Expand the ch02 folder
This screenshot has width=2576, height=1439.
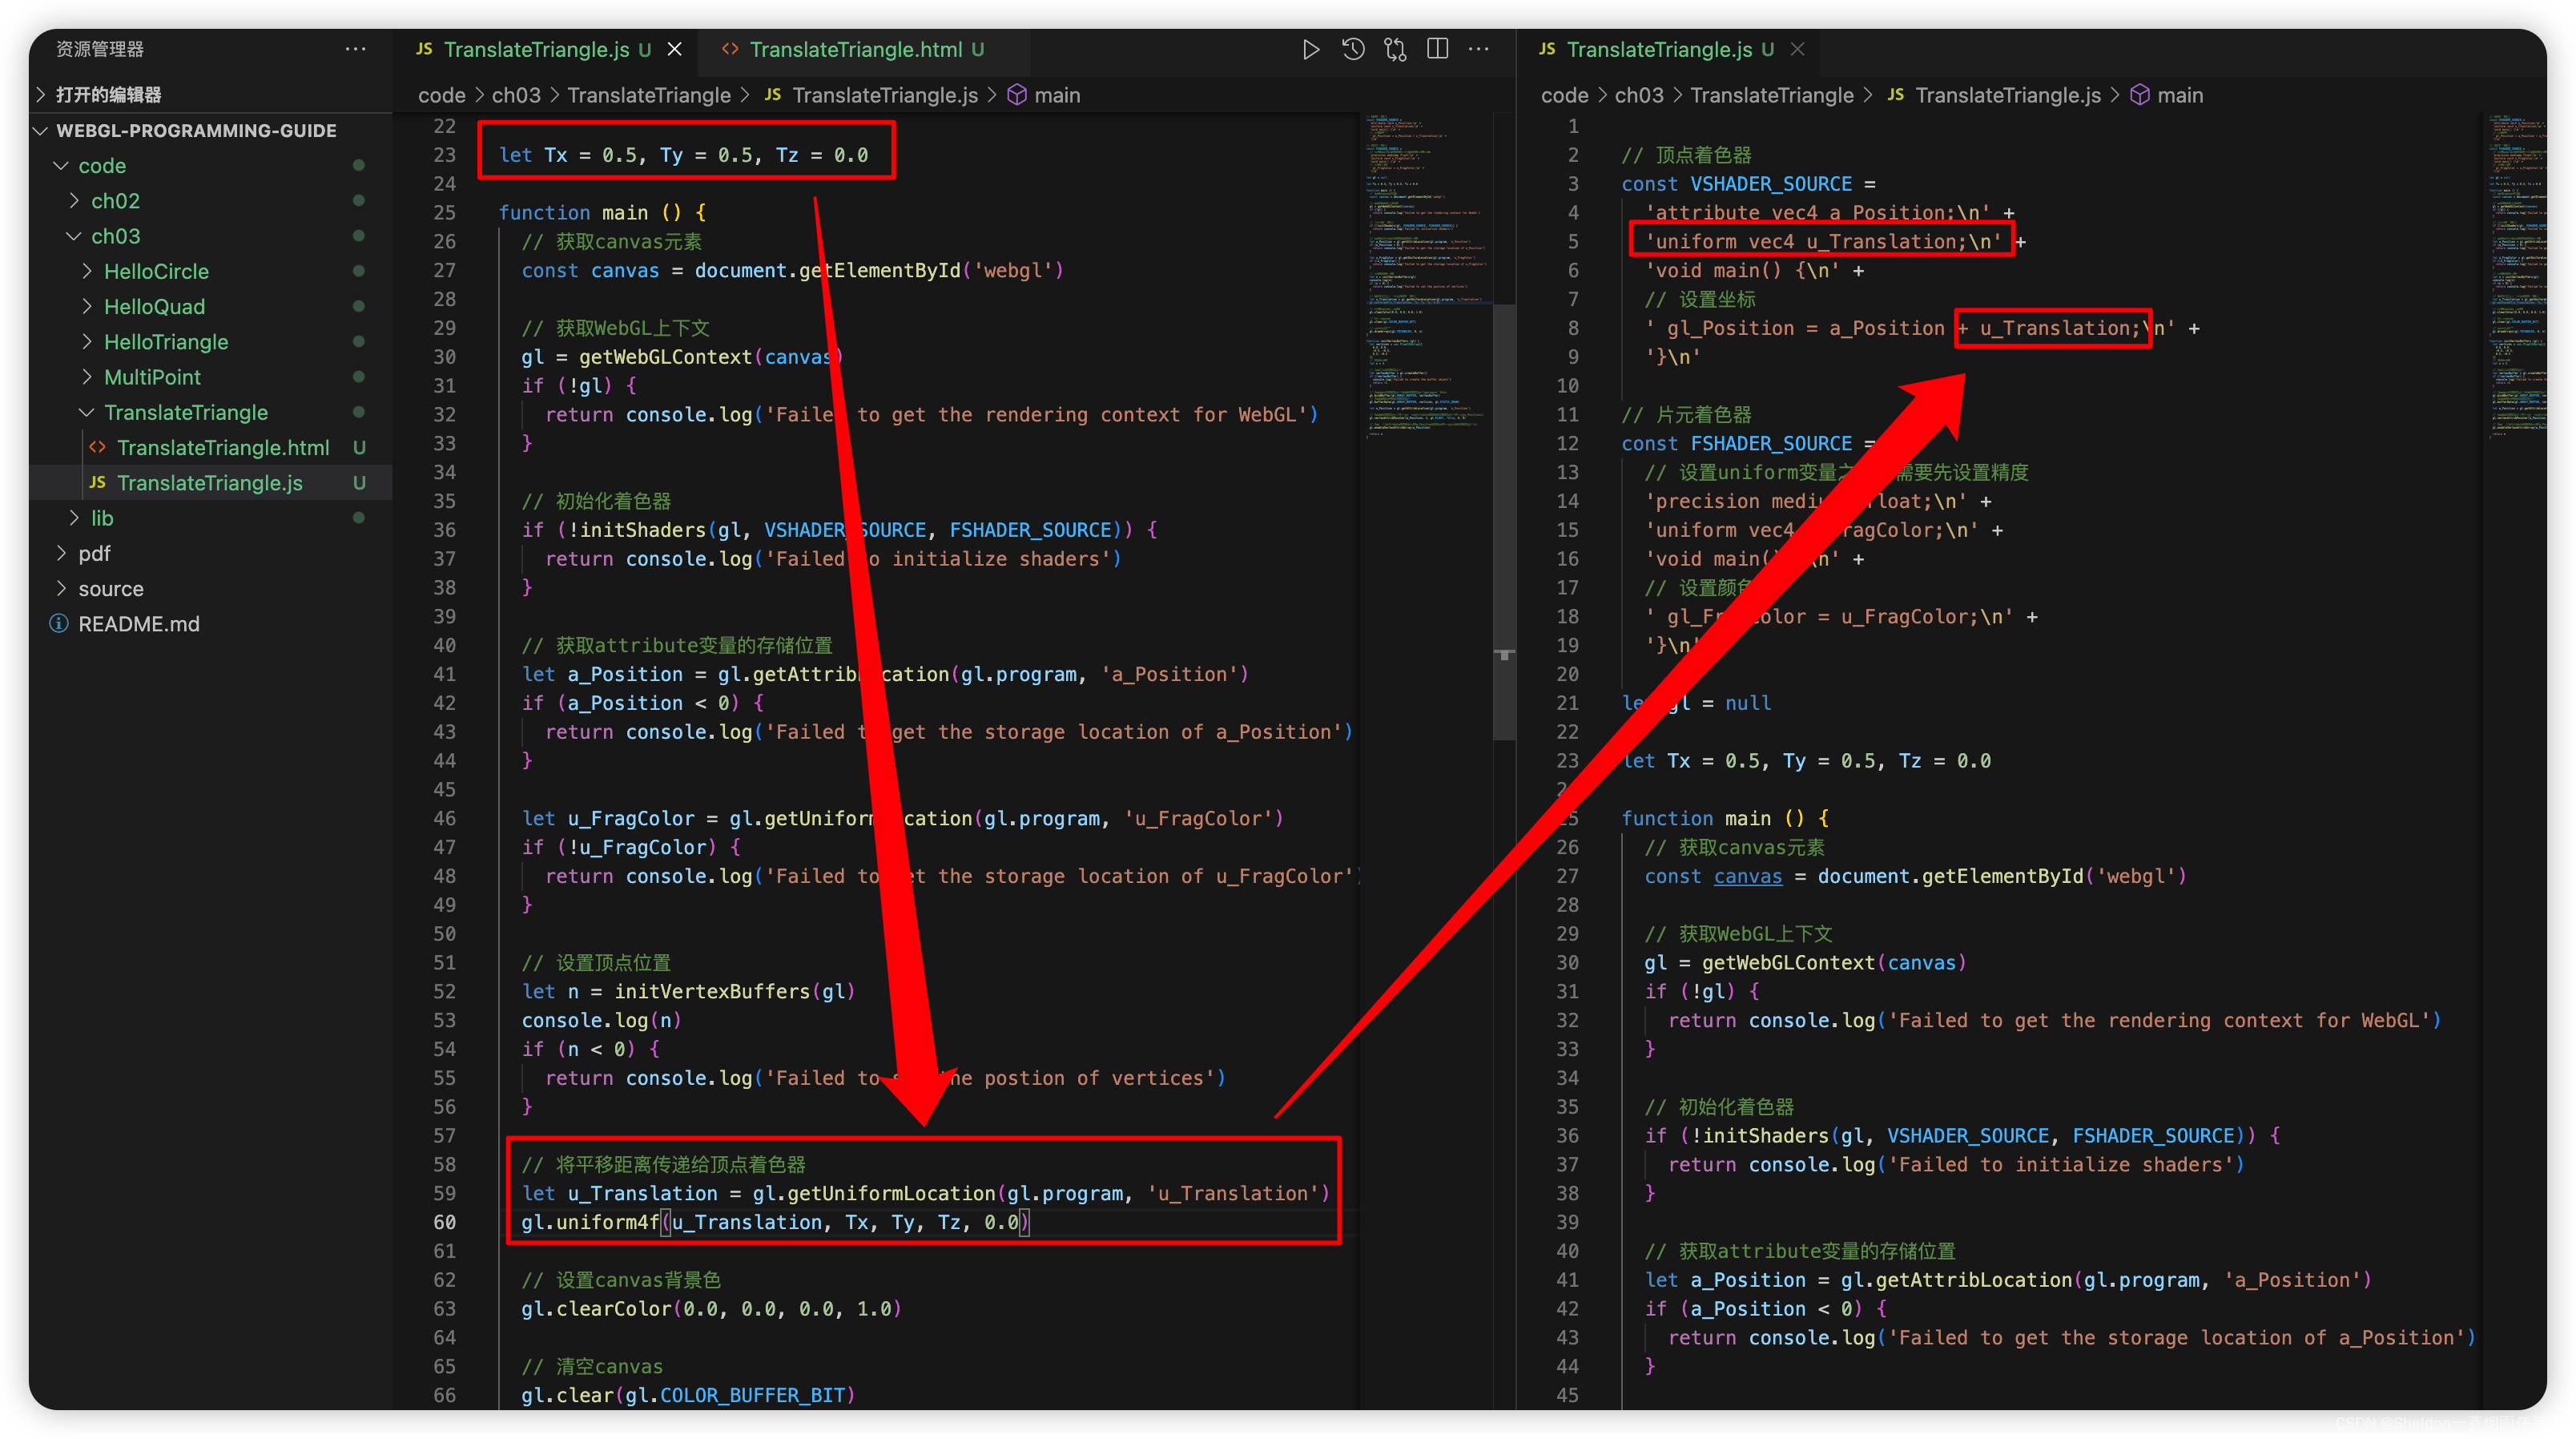(115, 201)
